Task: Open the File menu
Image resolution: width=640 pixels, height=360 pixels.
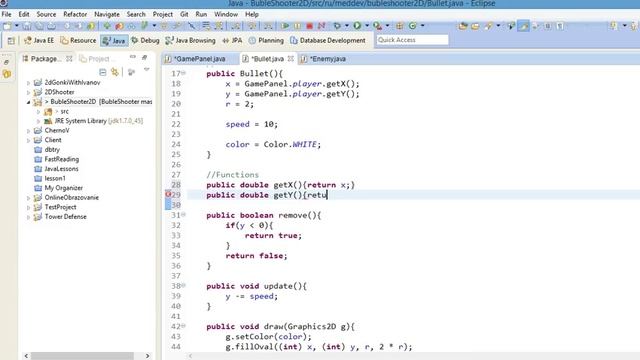Action: click(x=7, y=14)
